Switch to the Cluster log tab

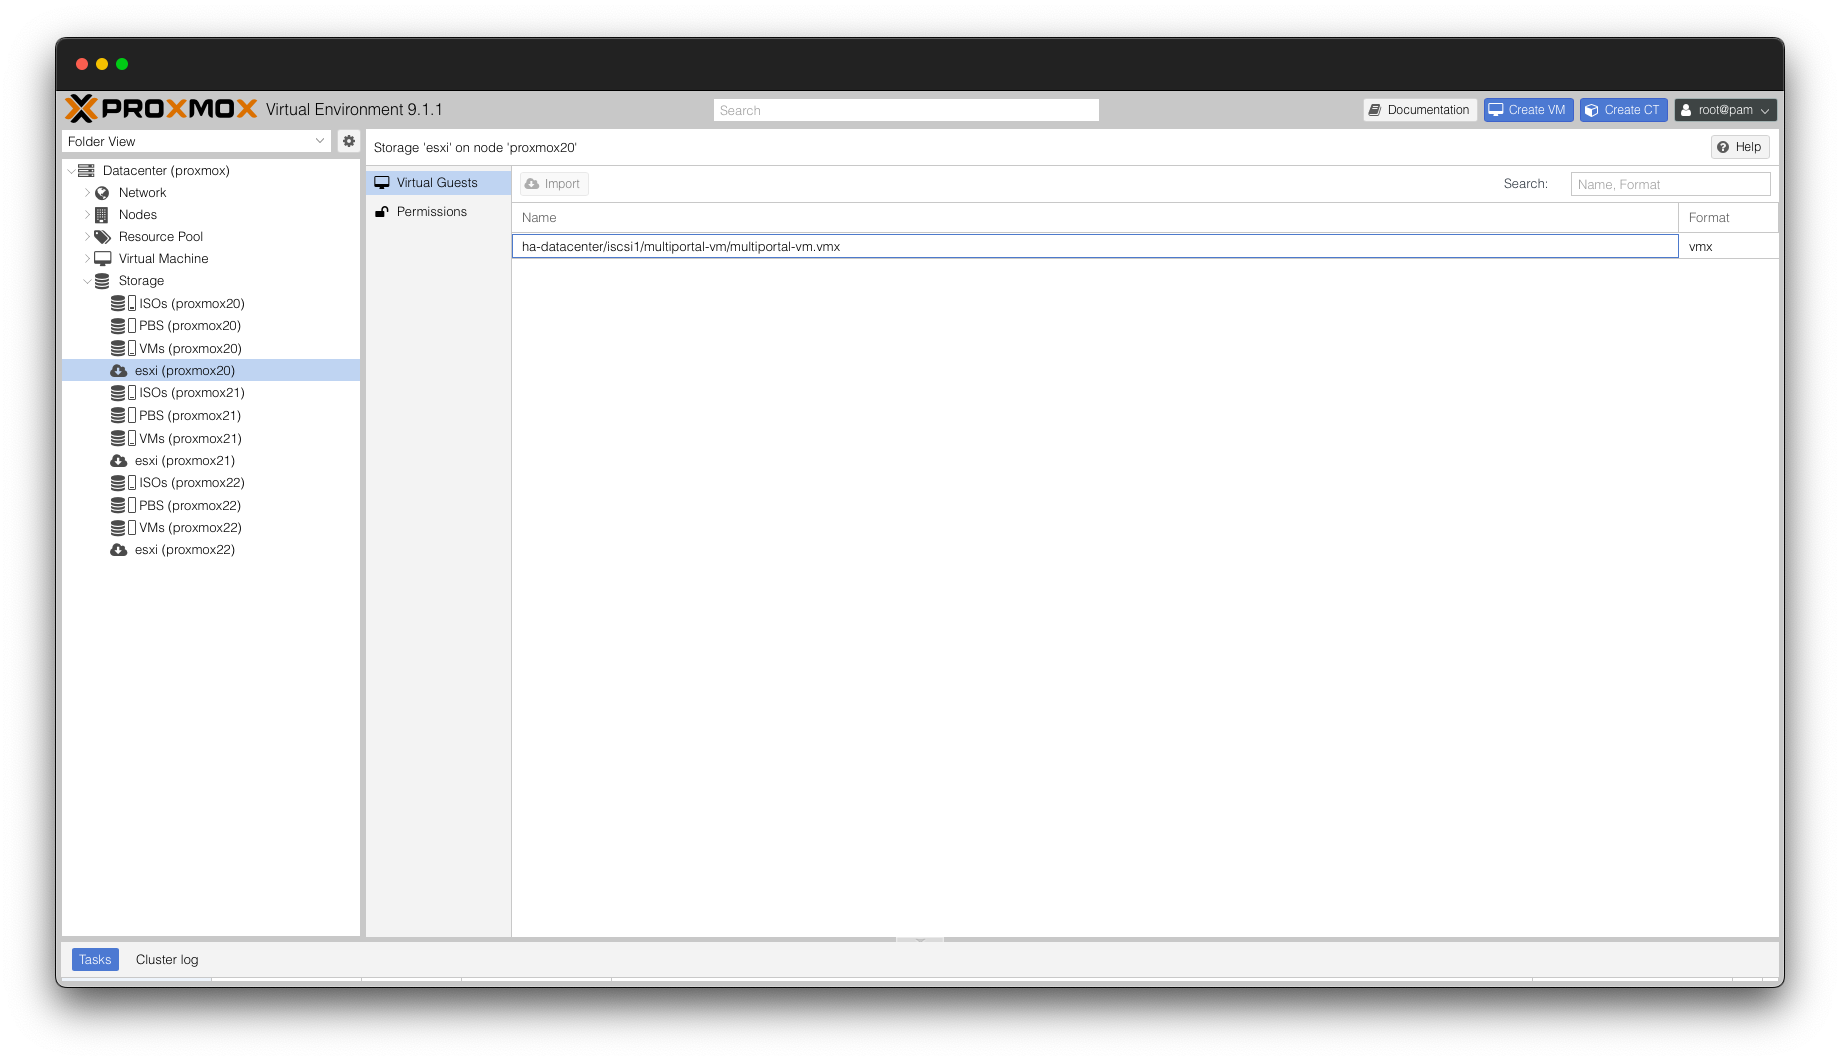167,959
